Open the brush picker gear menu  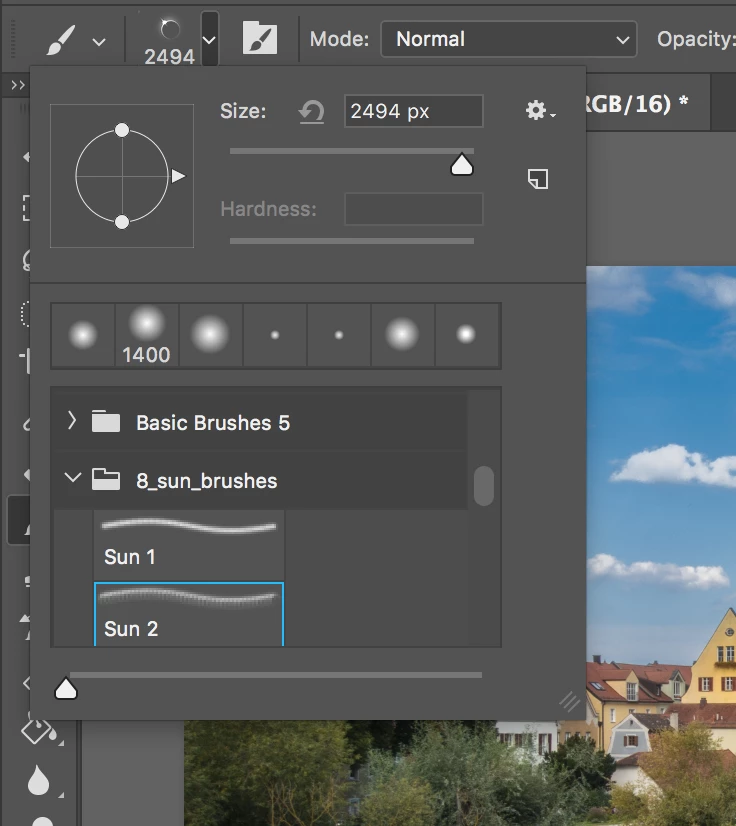540,110
